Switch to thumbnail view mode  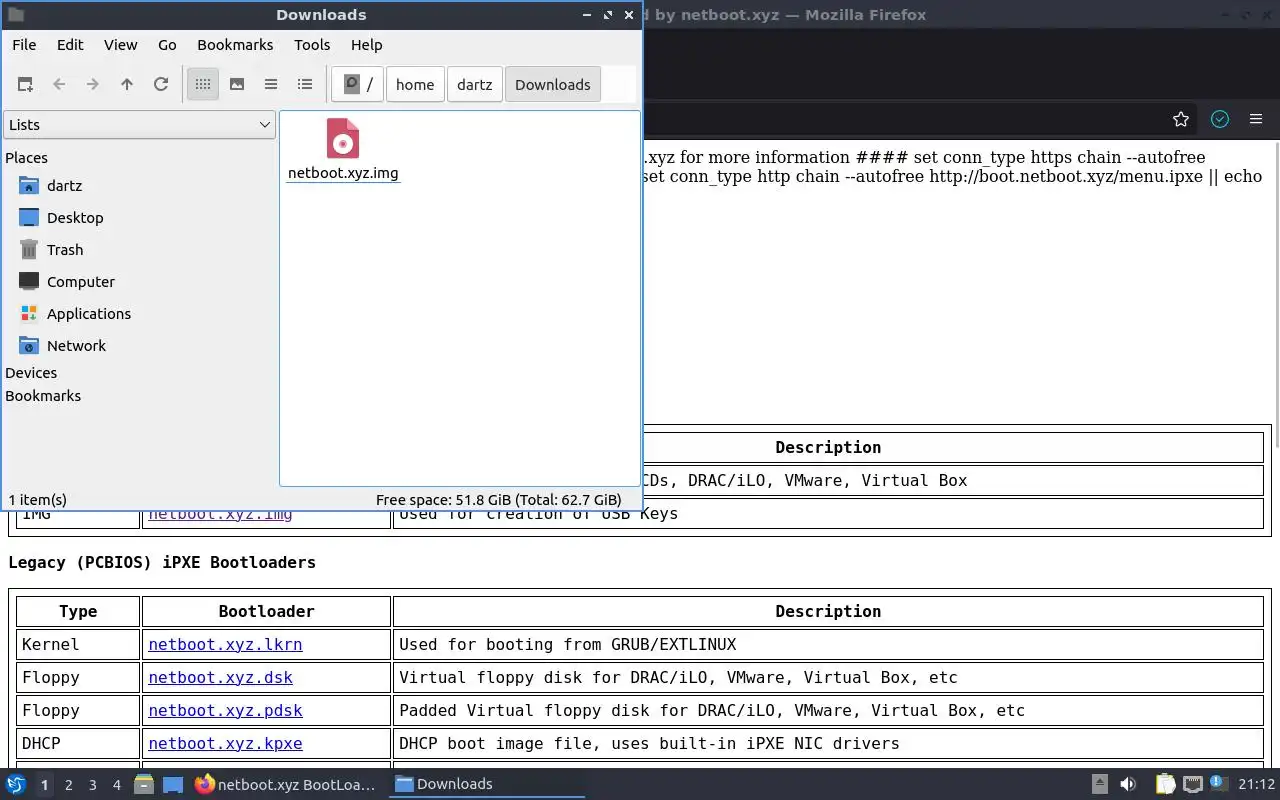(x=237, y=85)
